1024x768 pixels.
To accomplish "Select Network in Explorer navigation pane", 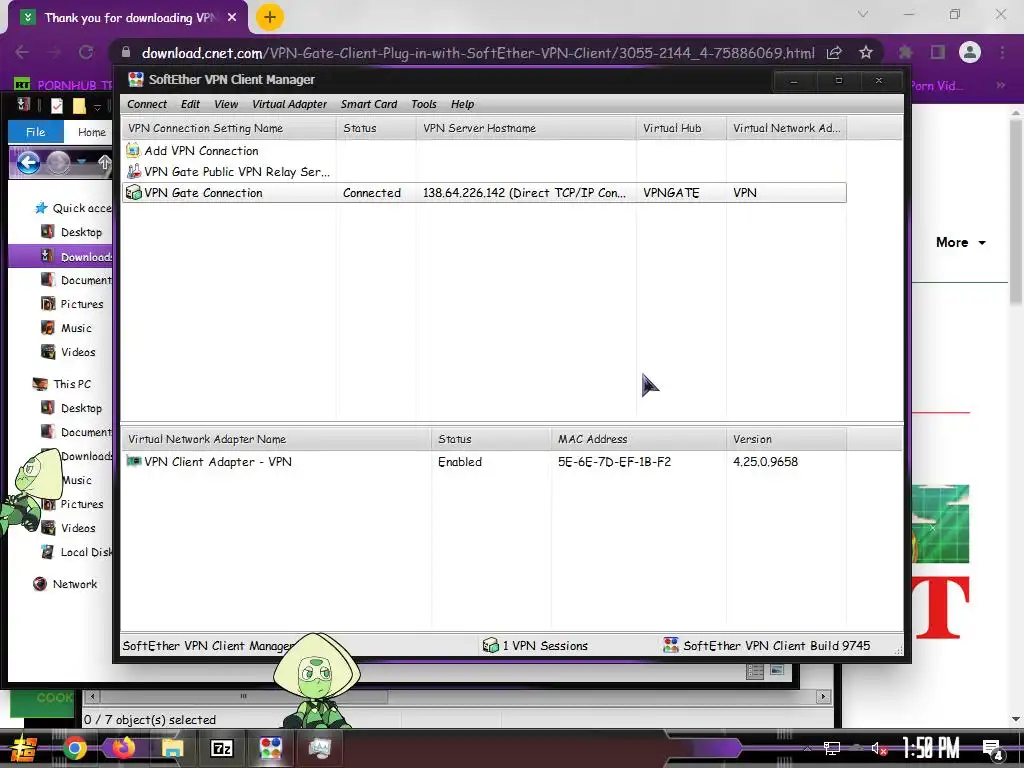I will point(74,584).
